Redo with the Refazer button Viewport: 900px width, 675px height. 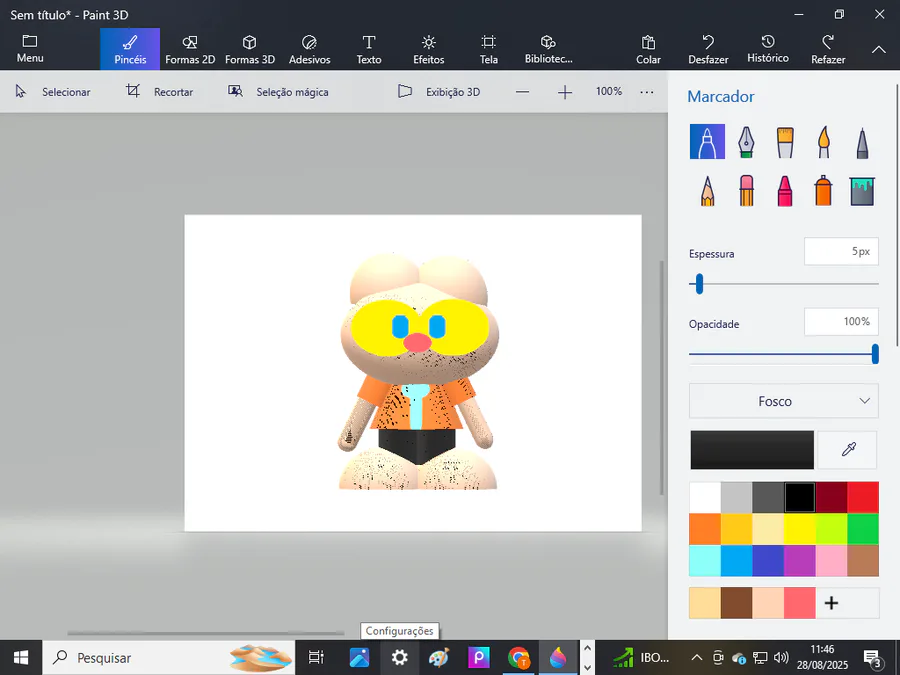click(828, 49)
